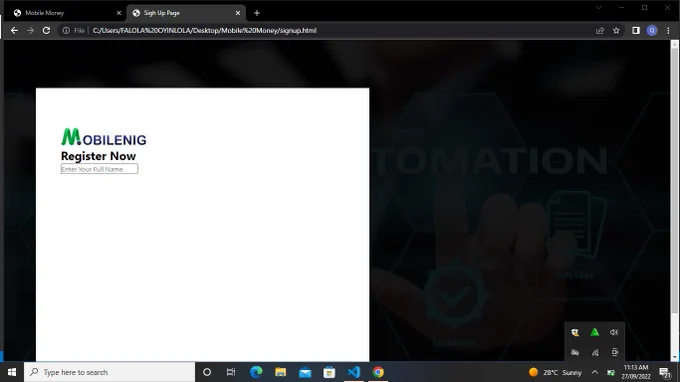This screenshot has height=382, width=680.
Task: Click the Register Now heading
Action: [98, 156]
